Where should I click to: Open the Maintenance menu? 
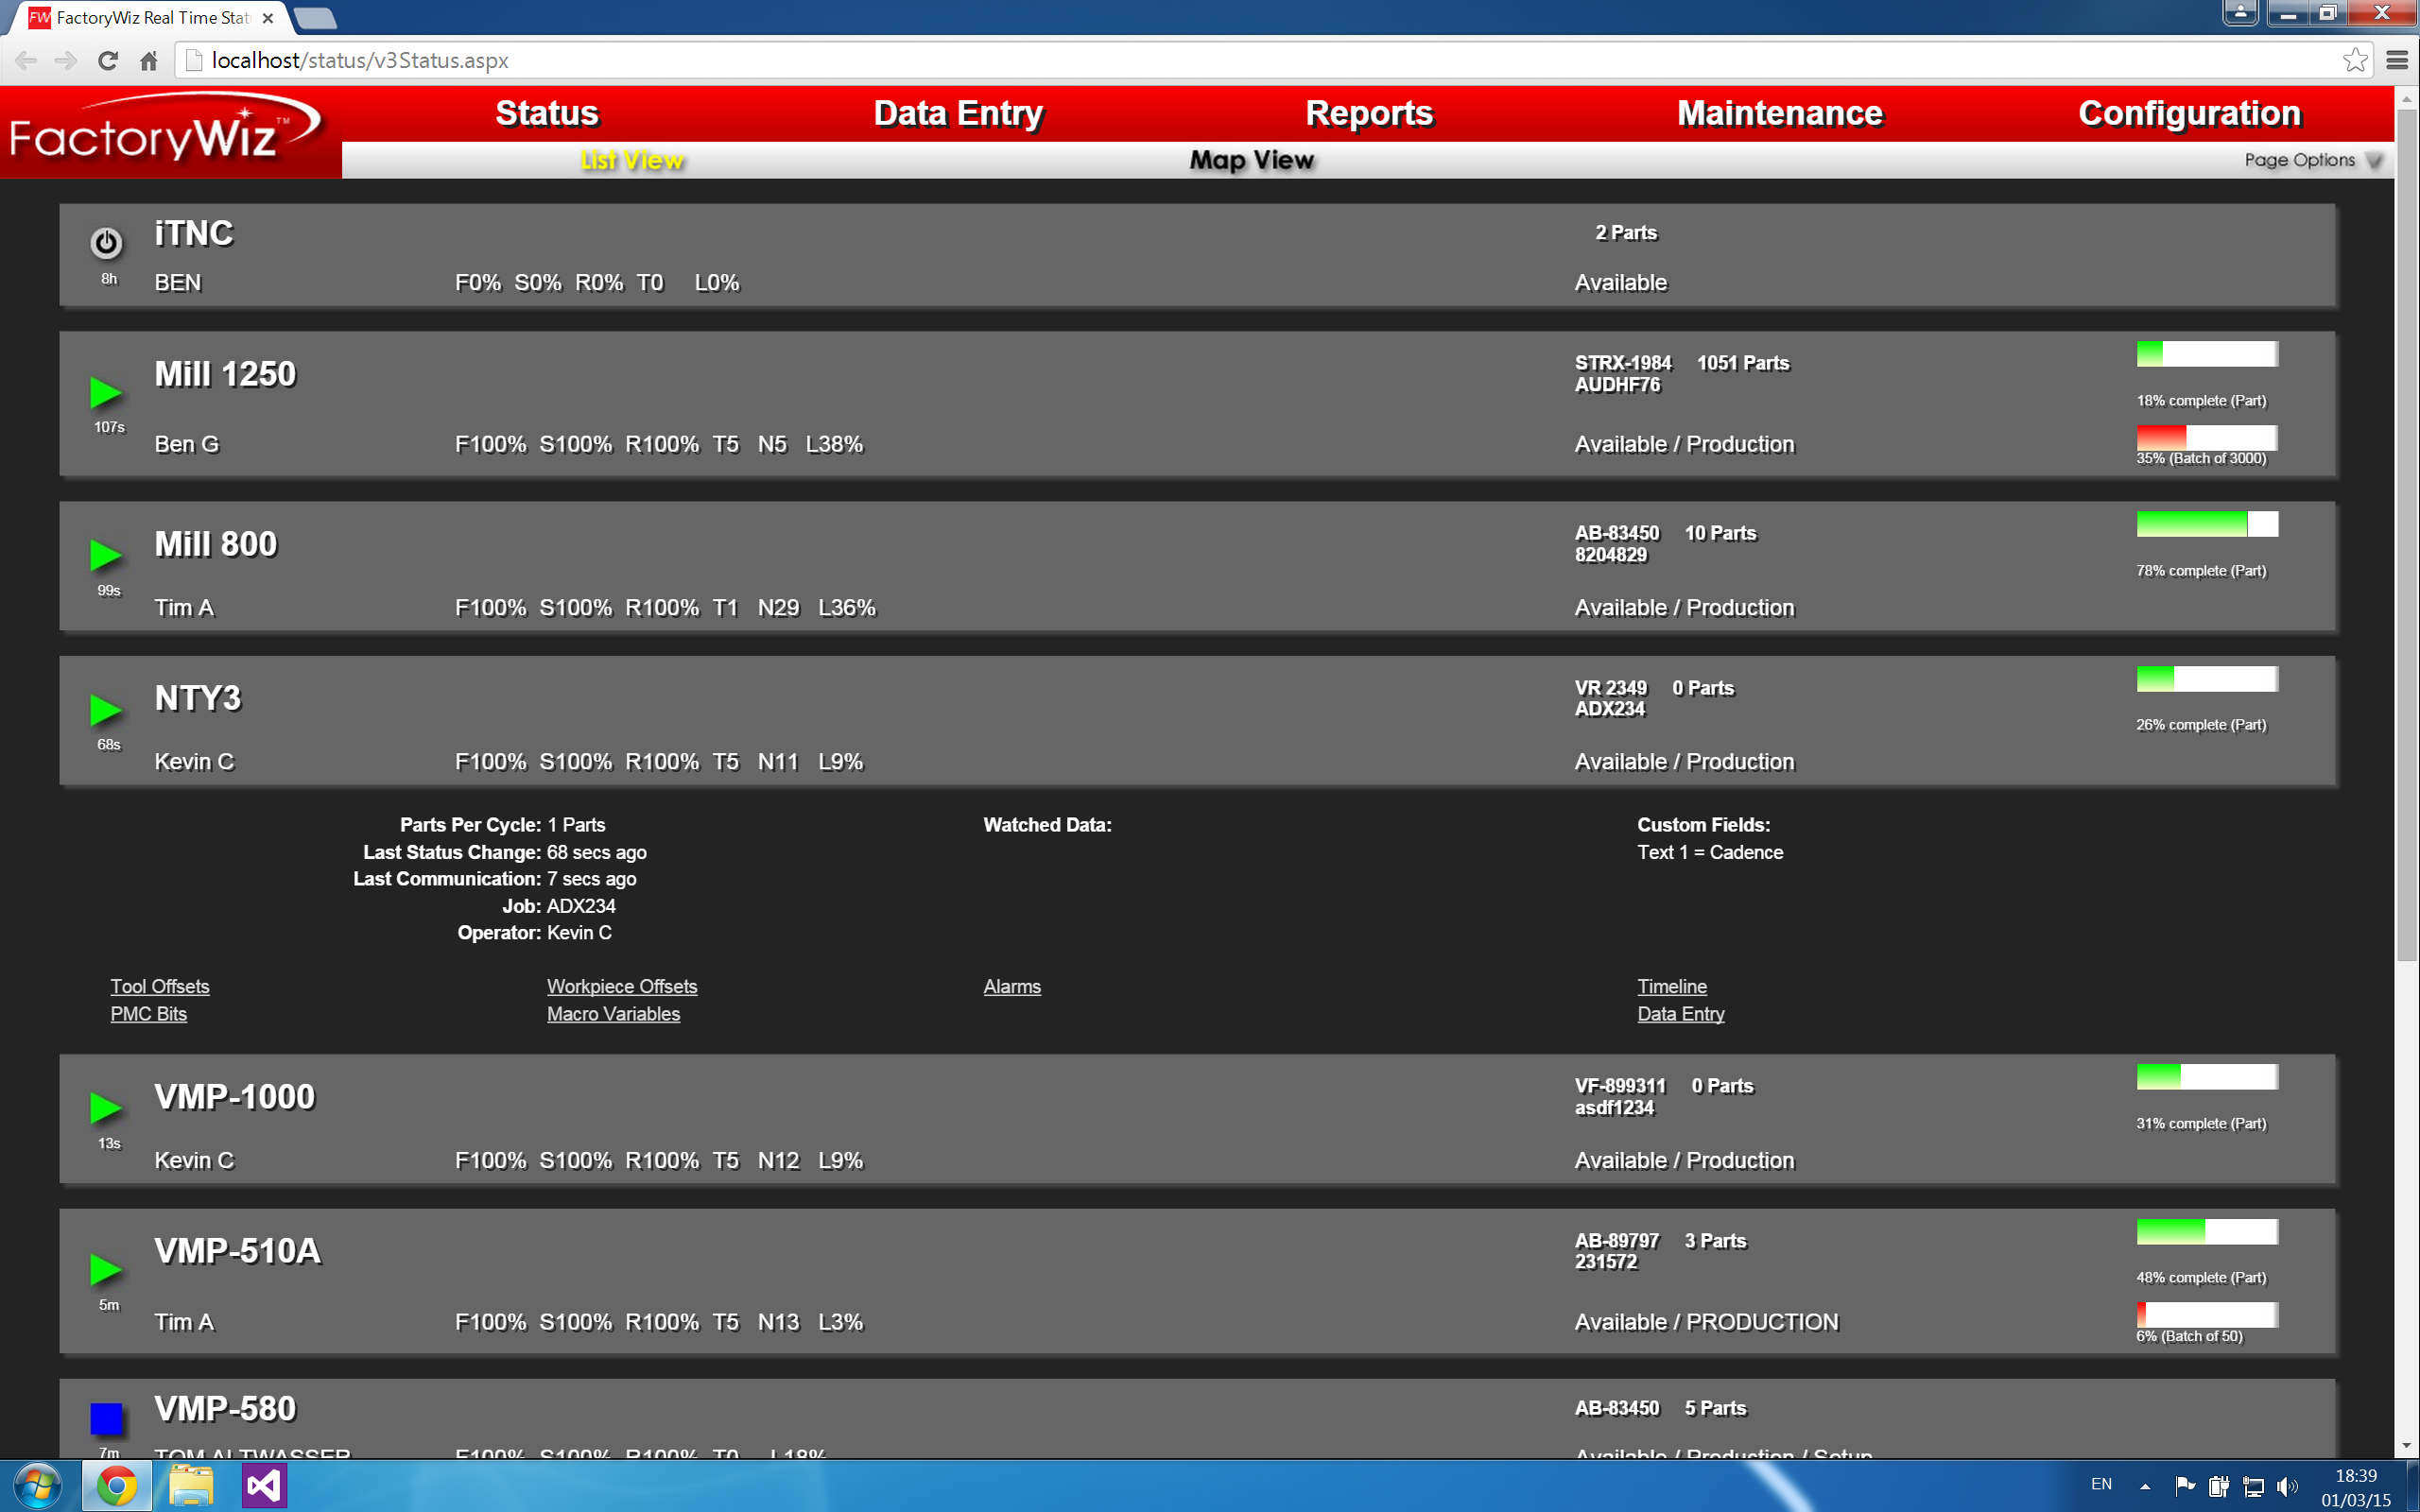(x=1780, y=114)
